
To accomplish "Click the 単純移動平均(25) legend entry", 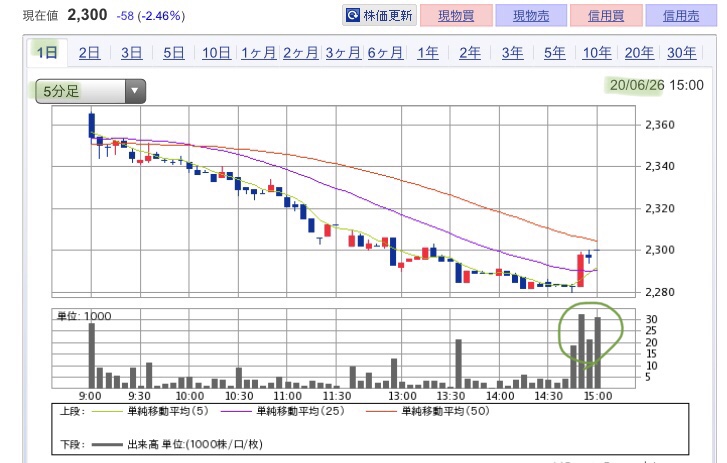I will click(282, 411).
